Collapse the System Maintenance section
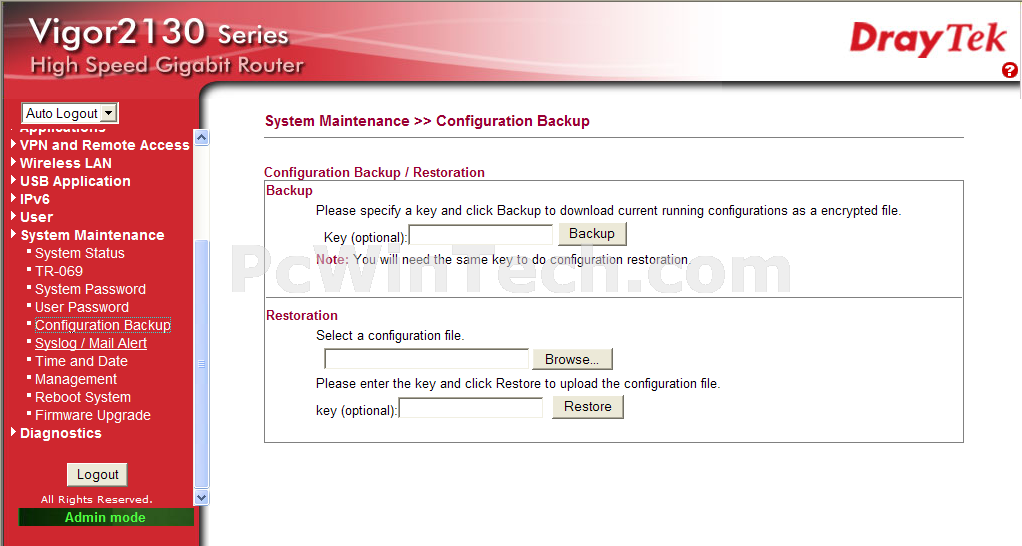 point(92,235)
